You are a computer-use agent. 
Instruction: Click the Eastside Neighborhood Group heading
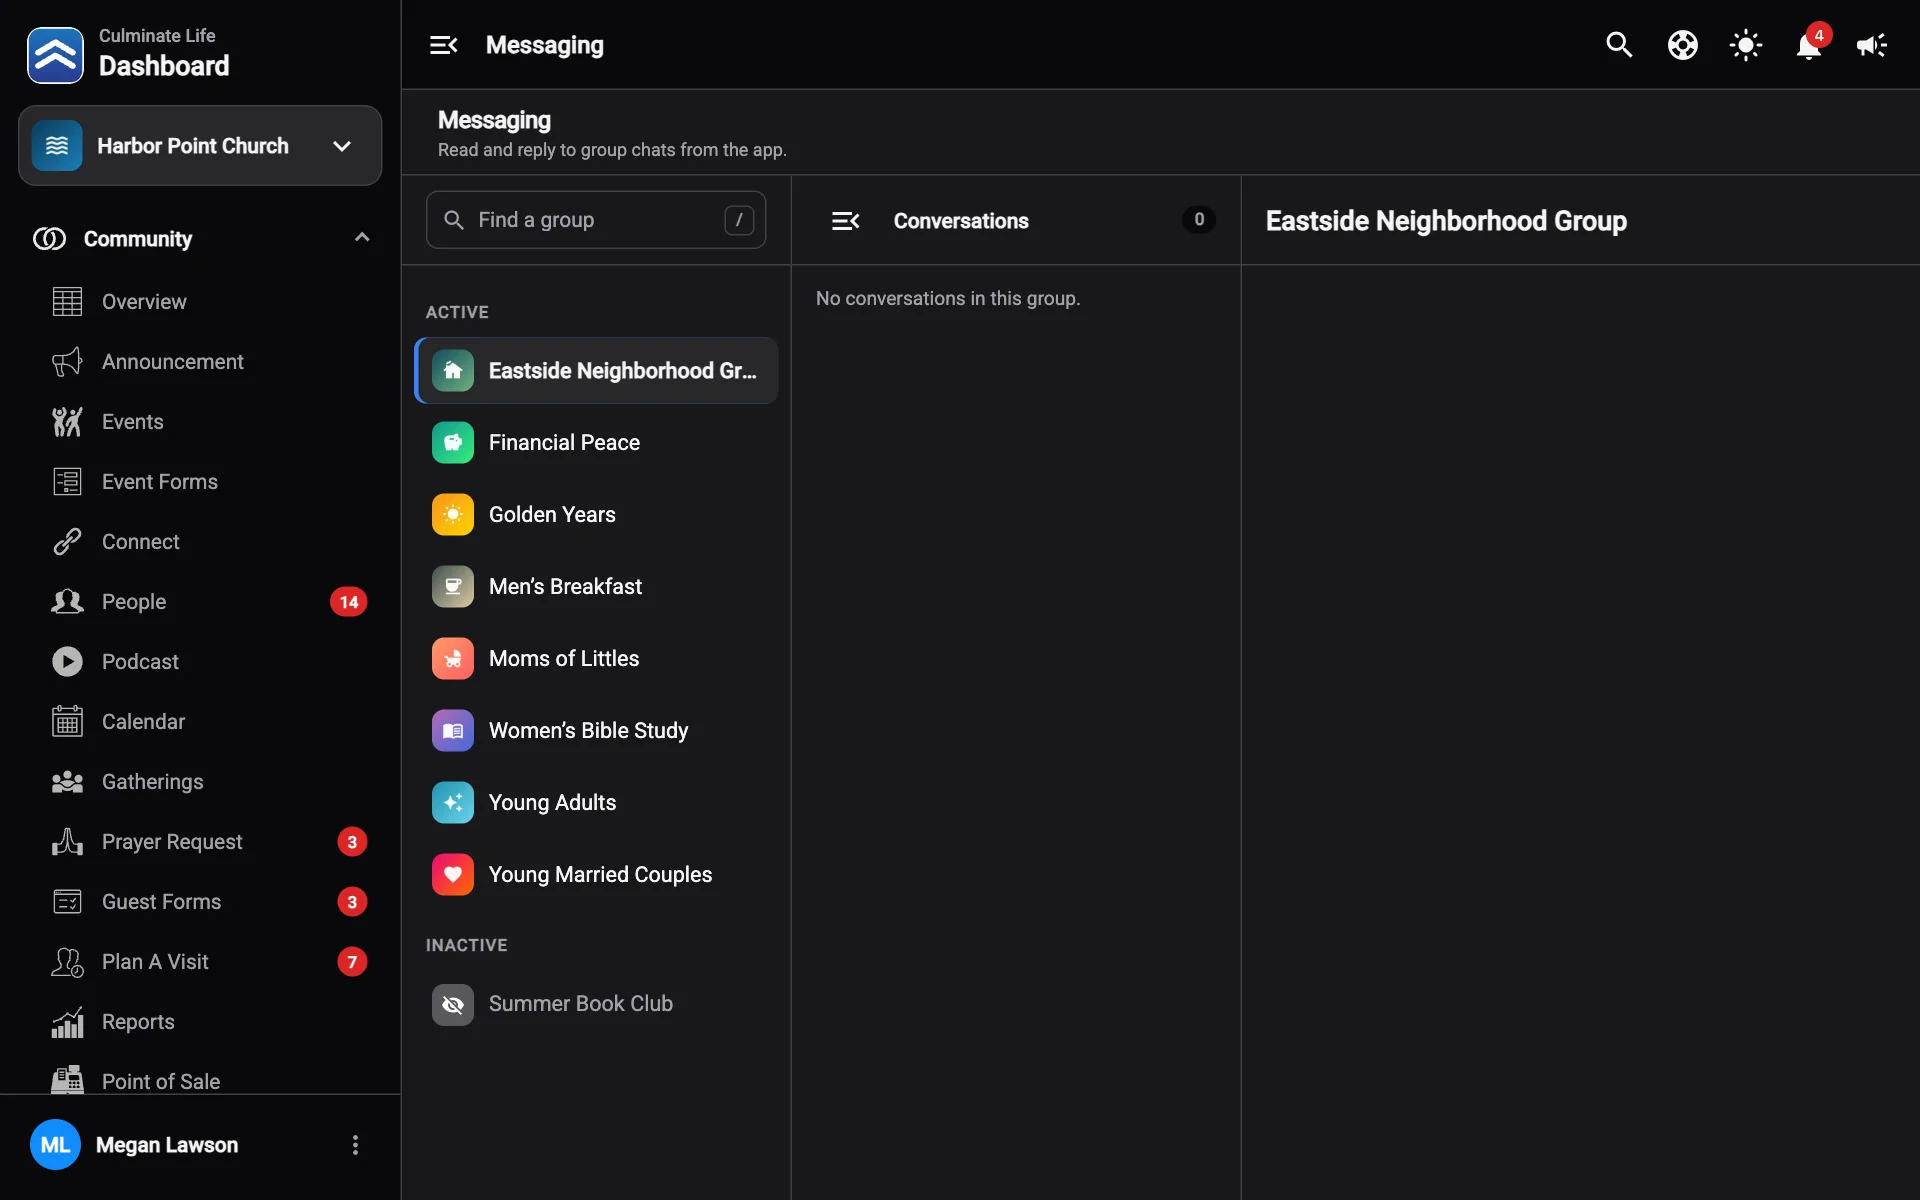(1446, 221)
